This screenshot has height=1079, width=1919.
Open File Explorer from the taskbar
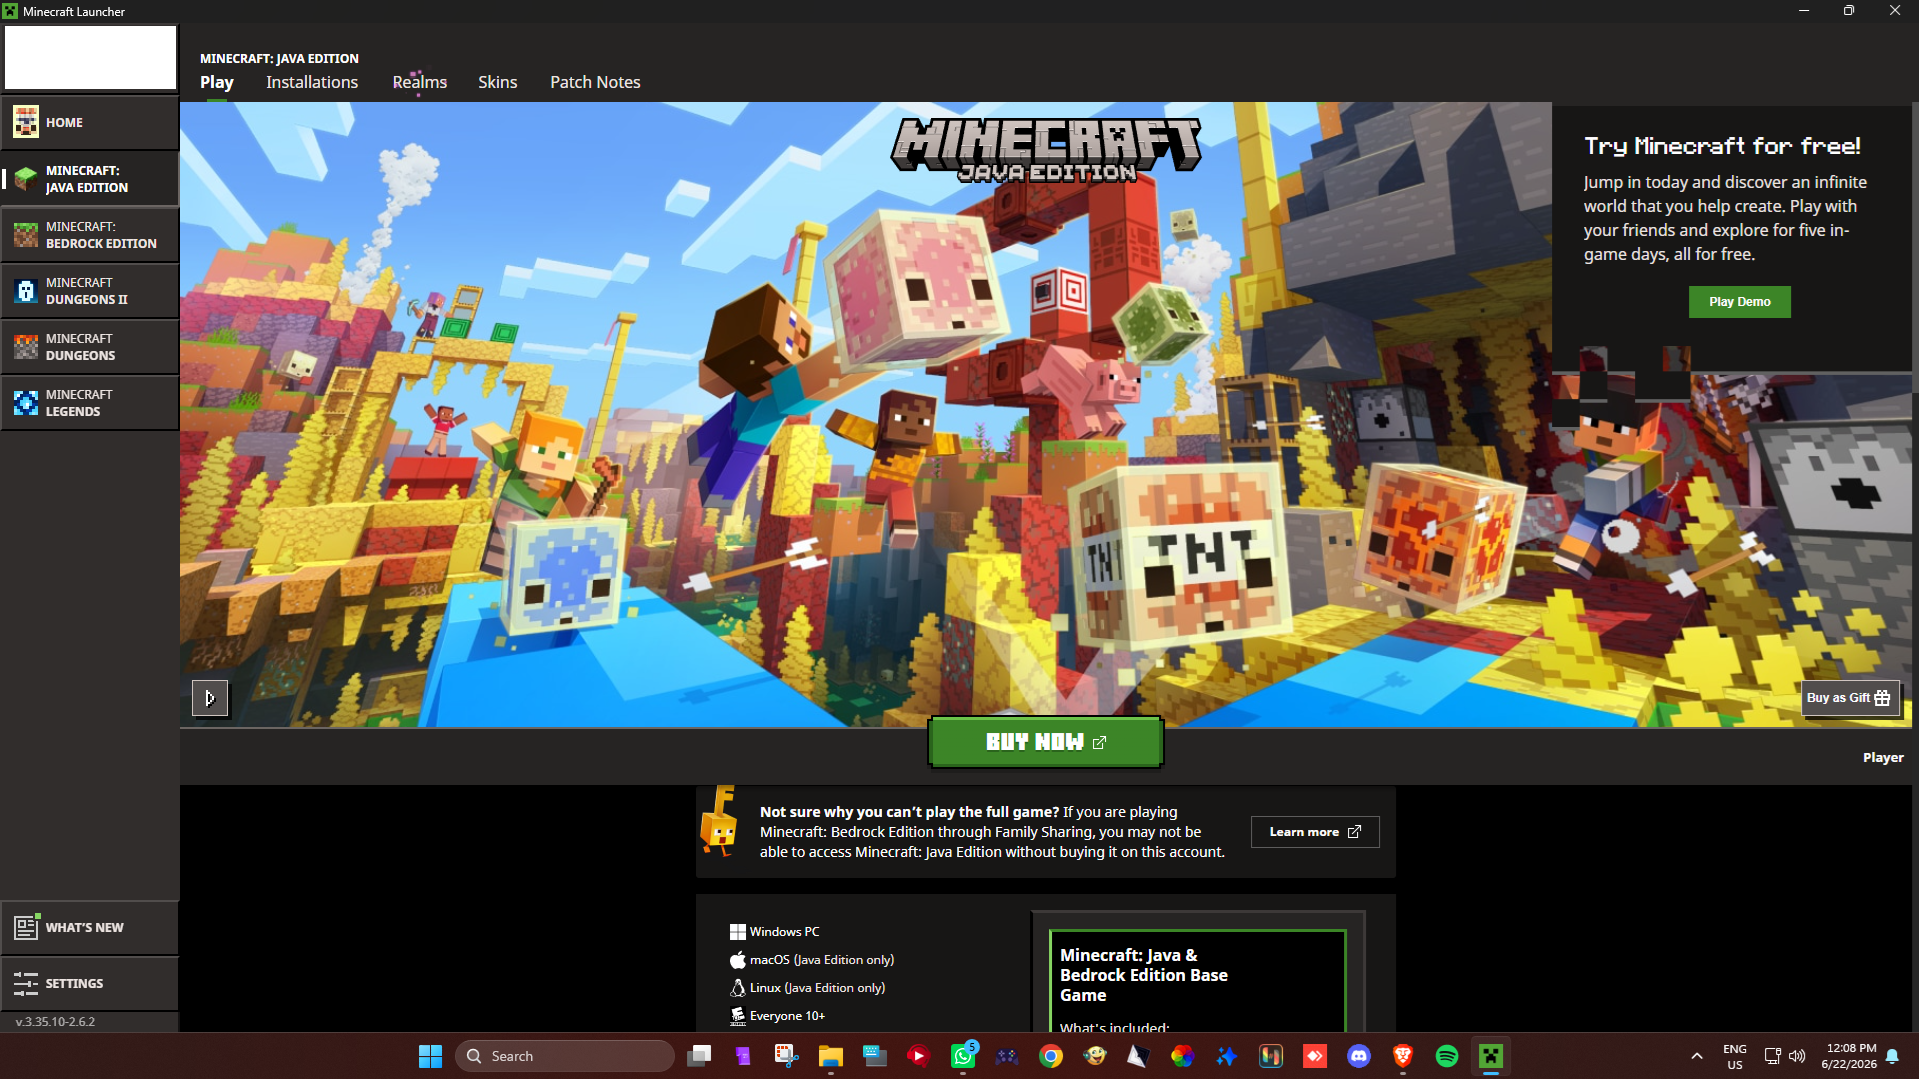click(831, 1056)
